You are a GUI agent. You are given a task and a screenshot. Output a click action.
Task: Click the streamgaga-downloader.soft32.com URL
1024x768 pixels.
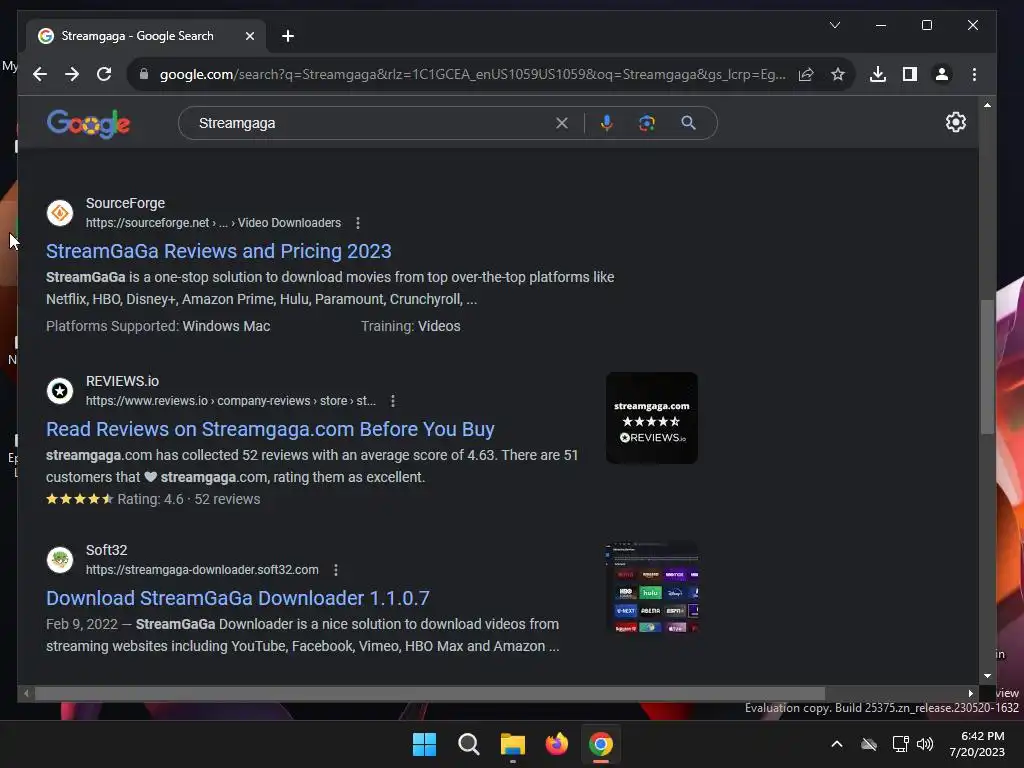click(202, 570)
